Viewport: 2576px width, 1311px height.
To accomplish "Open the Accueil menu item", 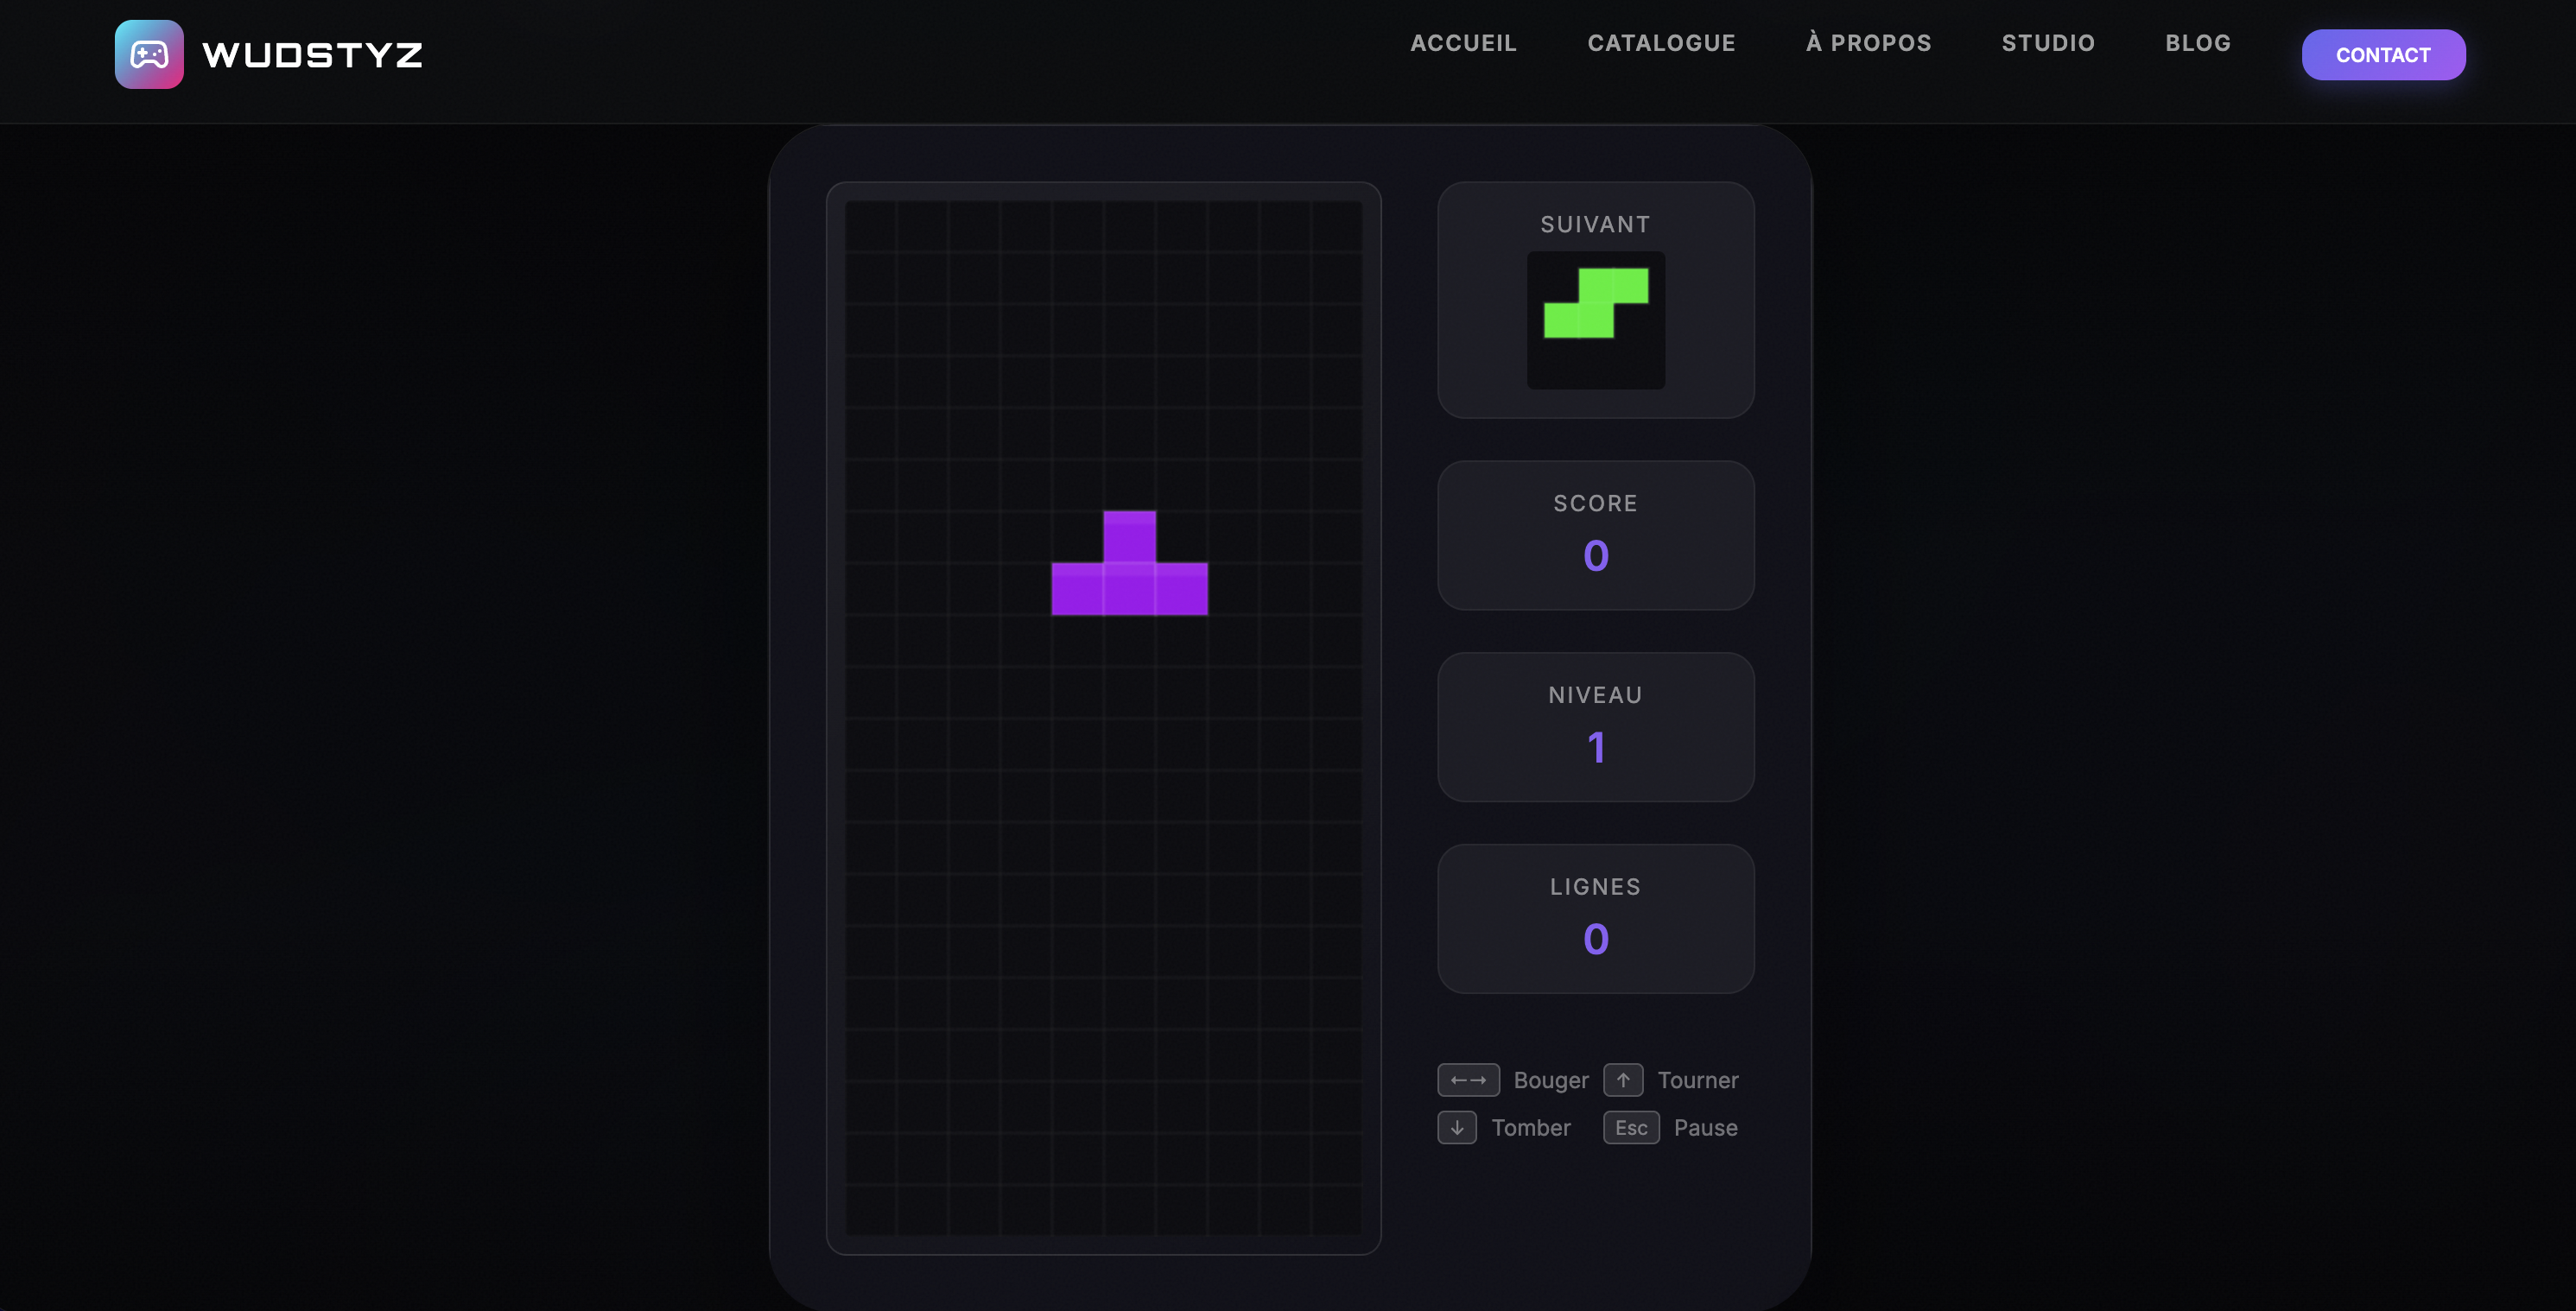I will pos(1463,43).
